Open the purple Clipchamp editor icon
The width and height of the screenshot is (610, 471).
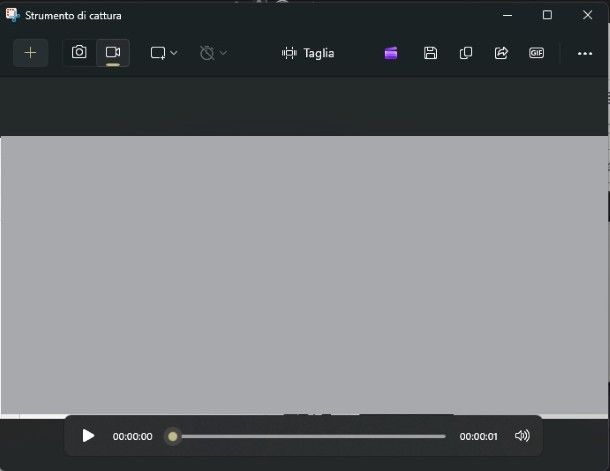point(391,53)
